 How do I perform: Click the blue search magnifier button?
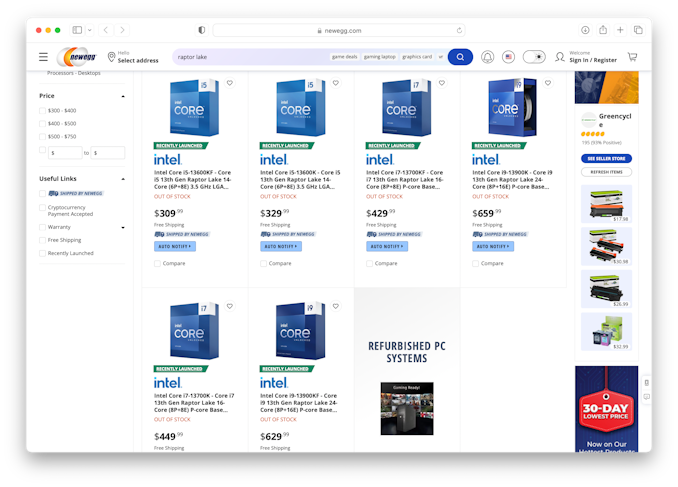[460, 57]
